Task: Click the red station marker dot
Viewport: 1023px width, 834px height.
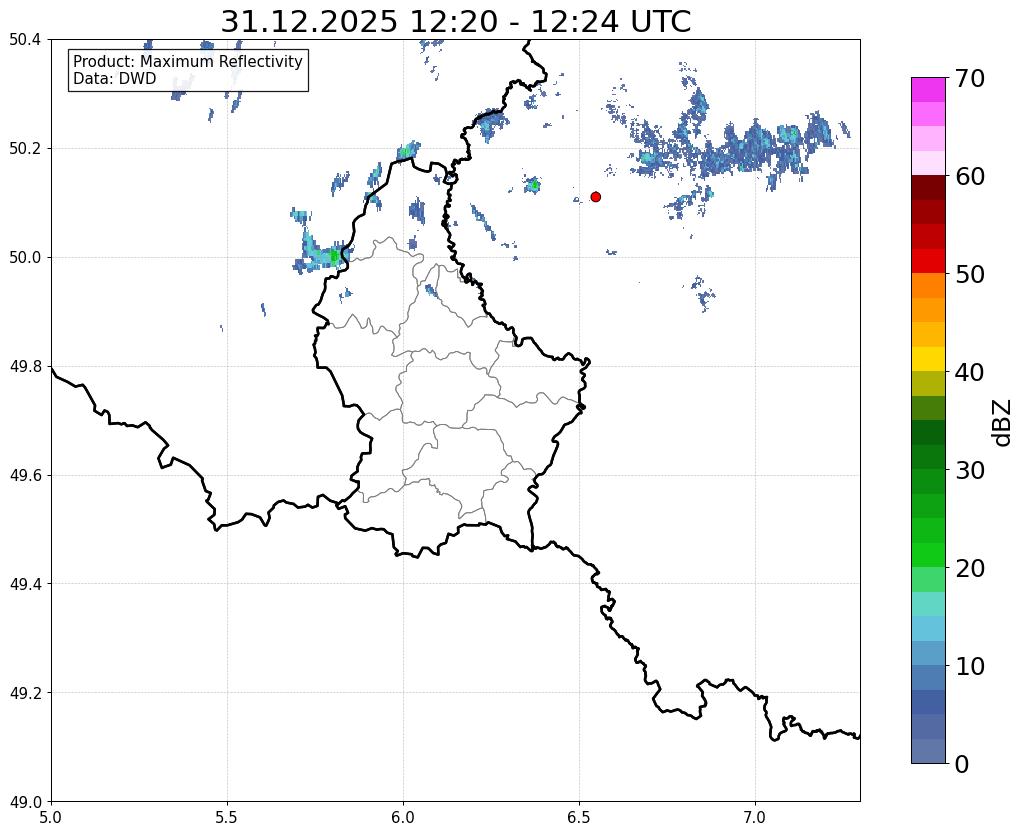Action: coord(595,196)
